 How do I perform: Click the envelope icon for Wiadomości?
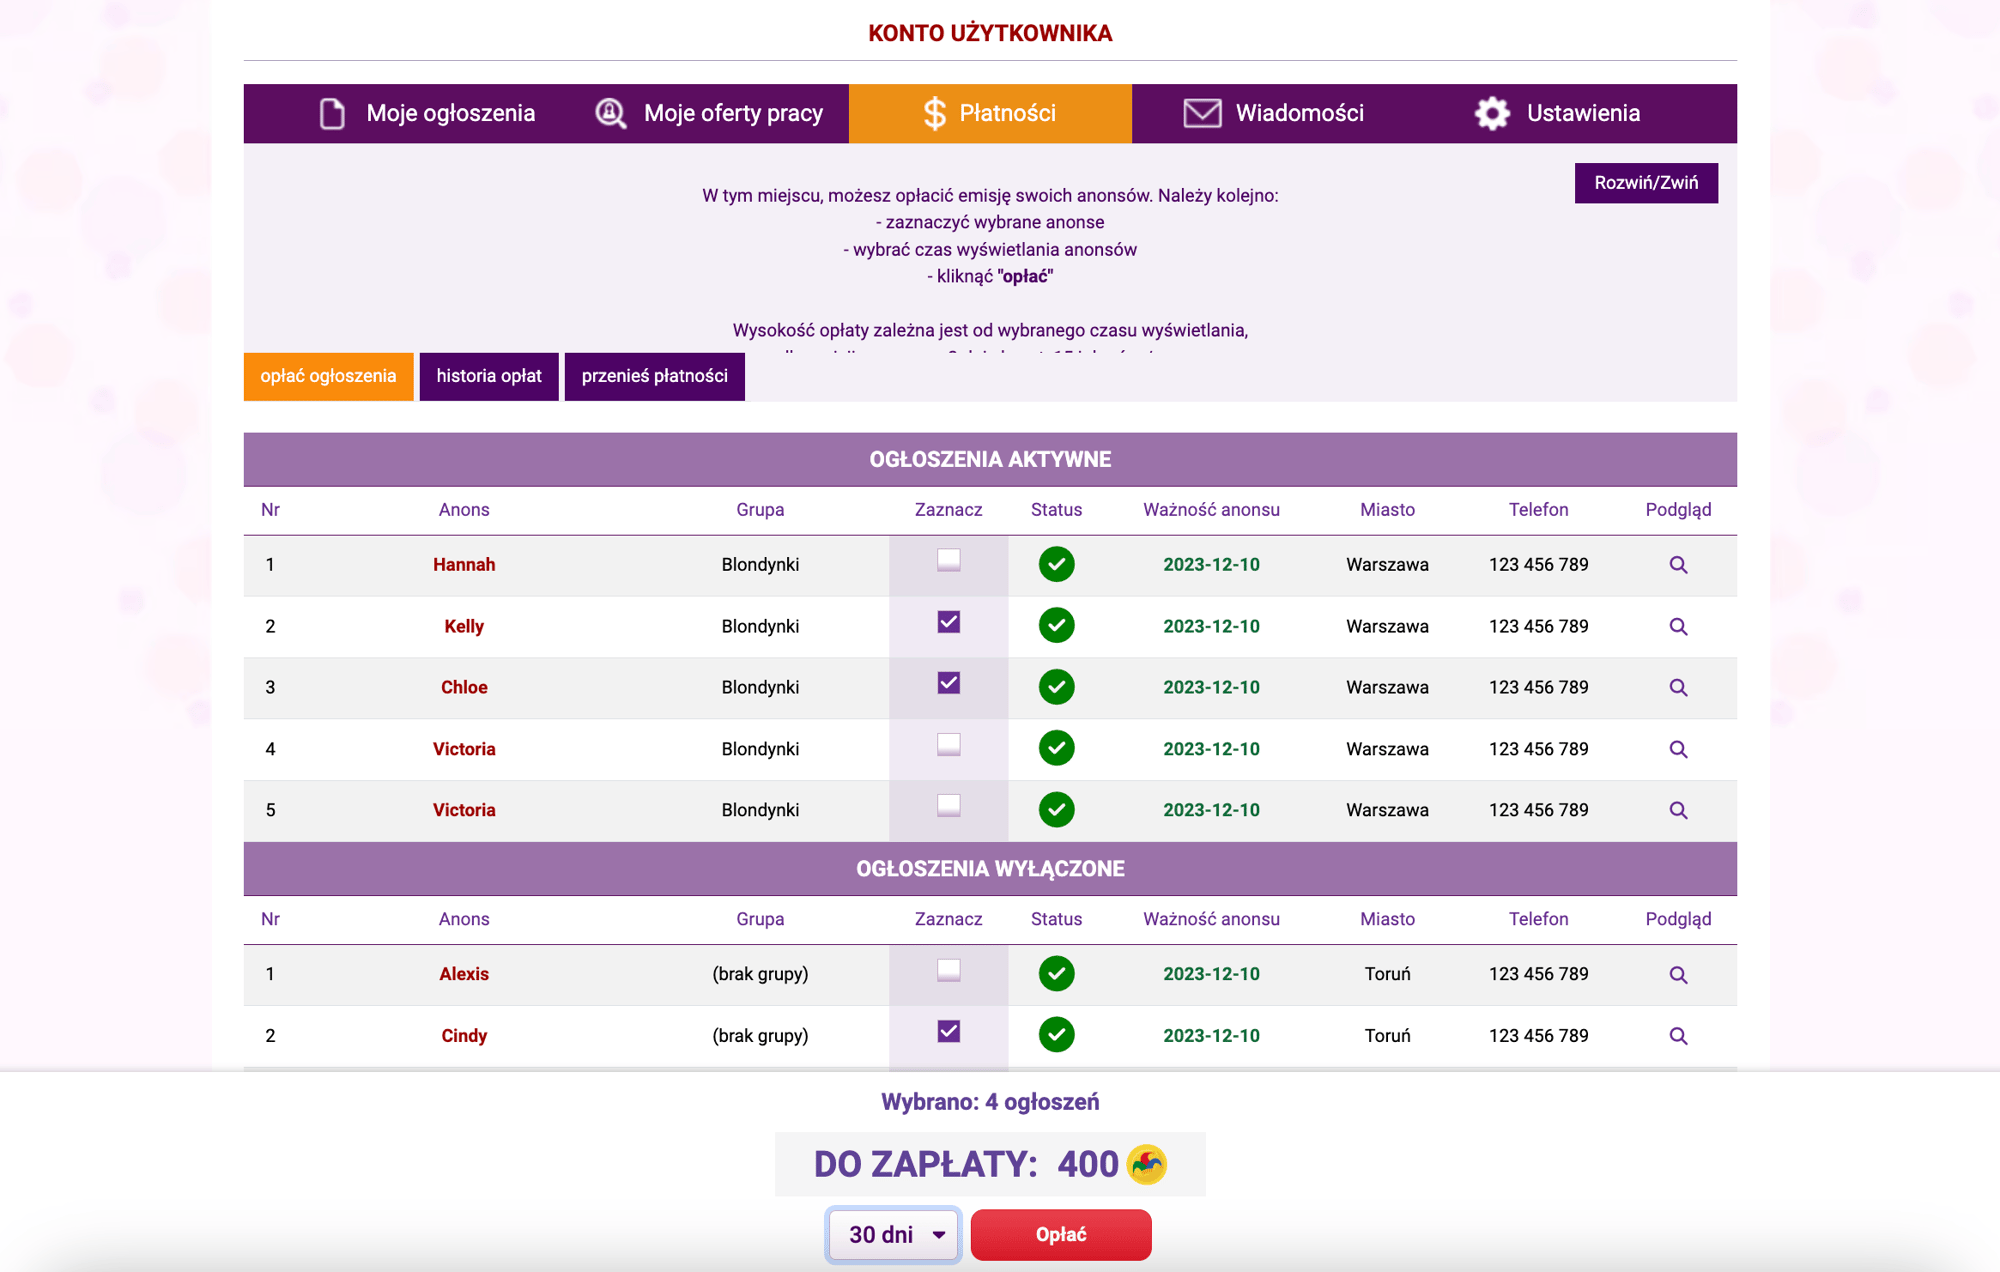click(1202, 113)
